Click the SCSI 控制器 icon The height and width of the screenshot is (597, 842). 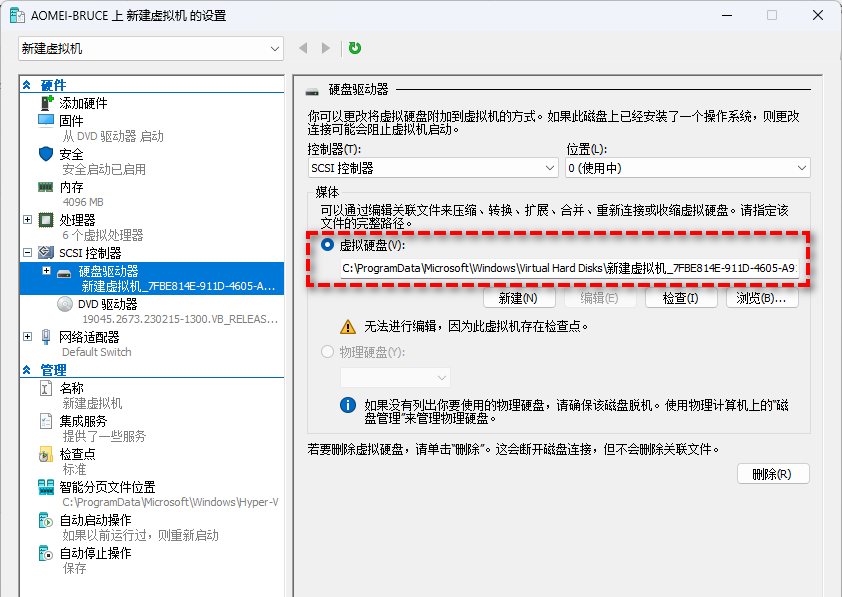(x=46, y=252)
